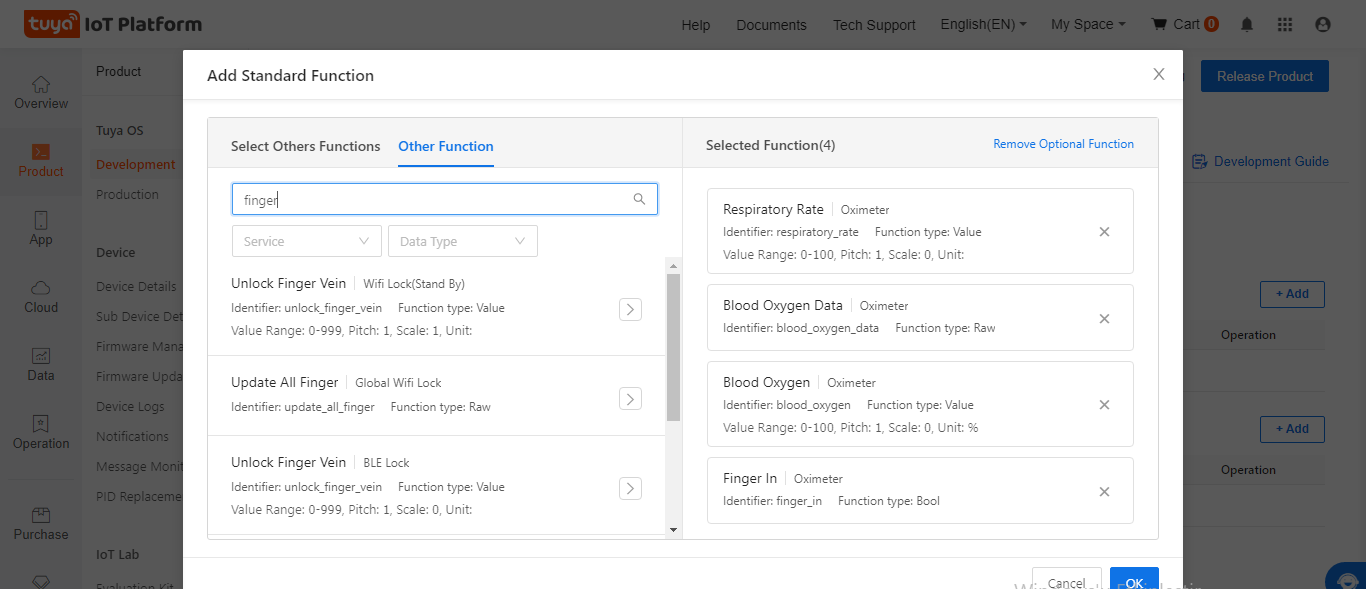Remove Respiratory Rate from selected functions
Viewport: 1366px width, 589px height.
pos(1104,232)
